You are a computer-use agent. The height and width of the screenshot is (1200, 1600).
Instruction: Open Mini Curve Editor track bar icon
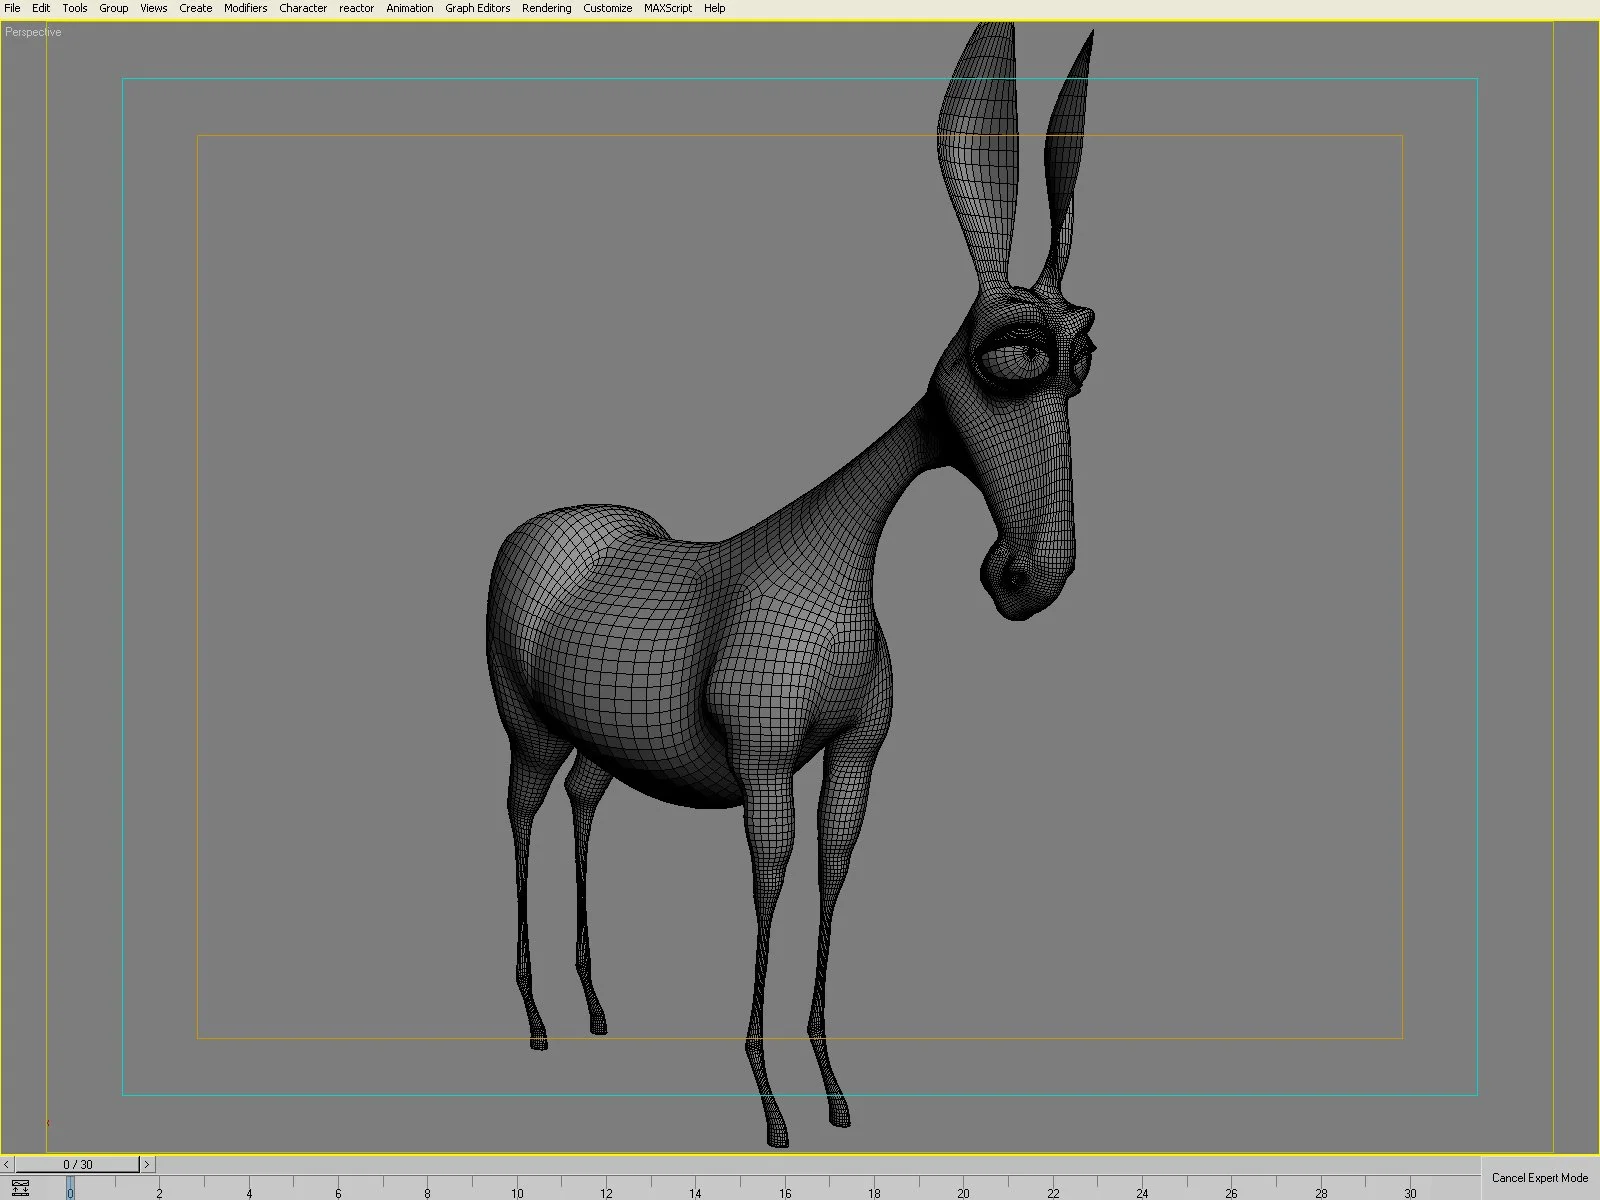(20, 1189)
